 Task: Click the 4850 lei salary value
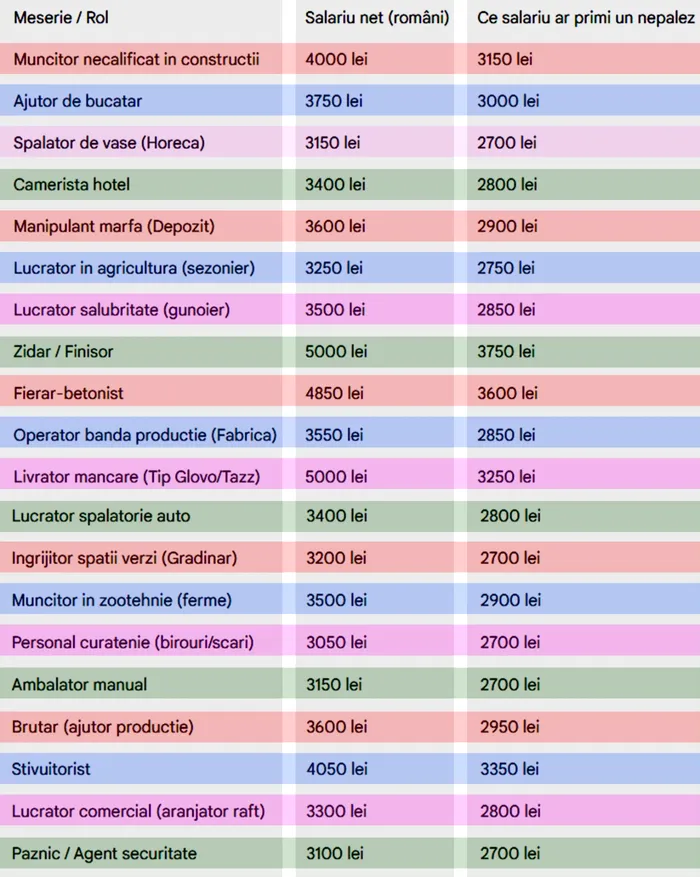336,393
